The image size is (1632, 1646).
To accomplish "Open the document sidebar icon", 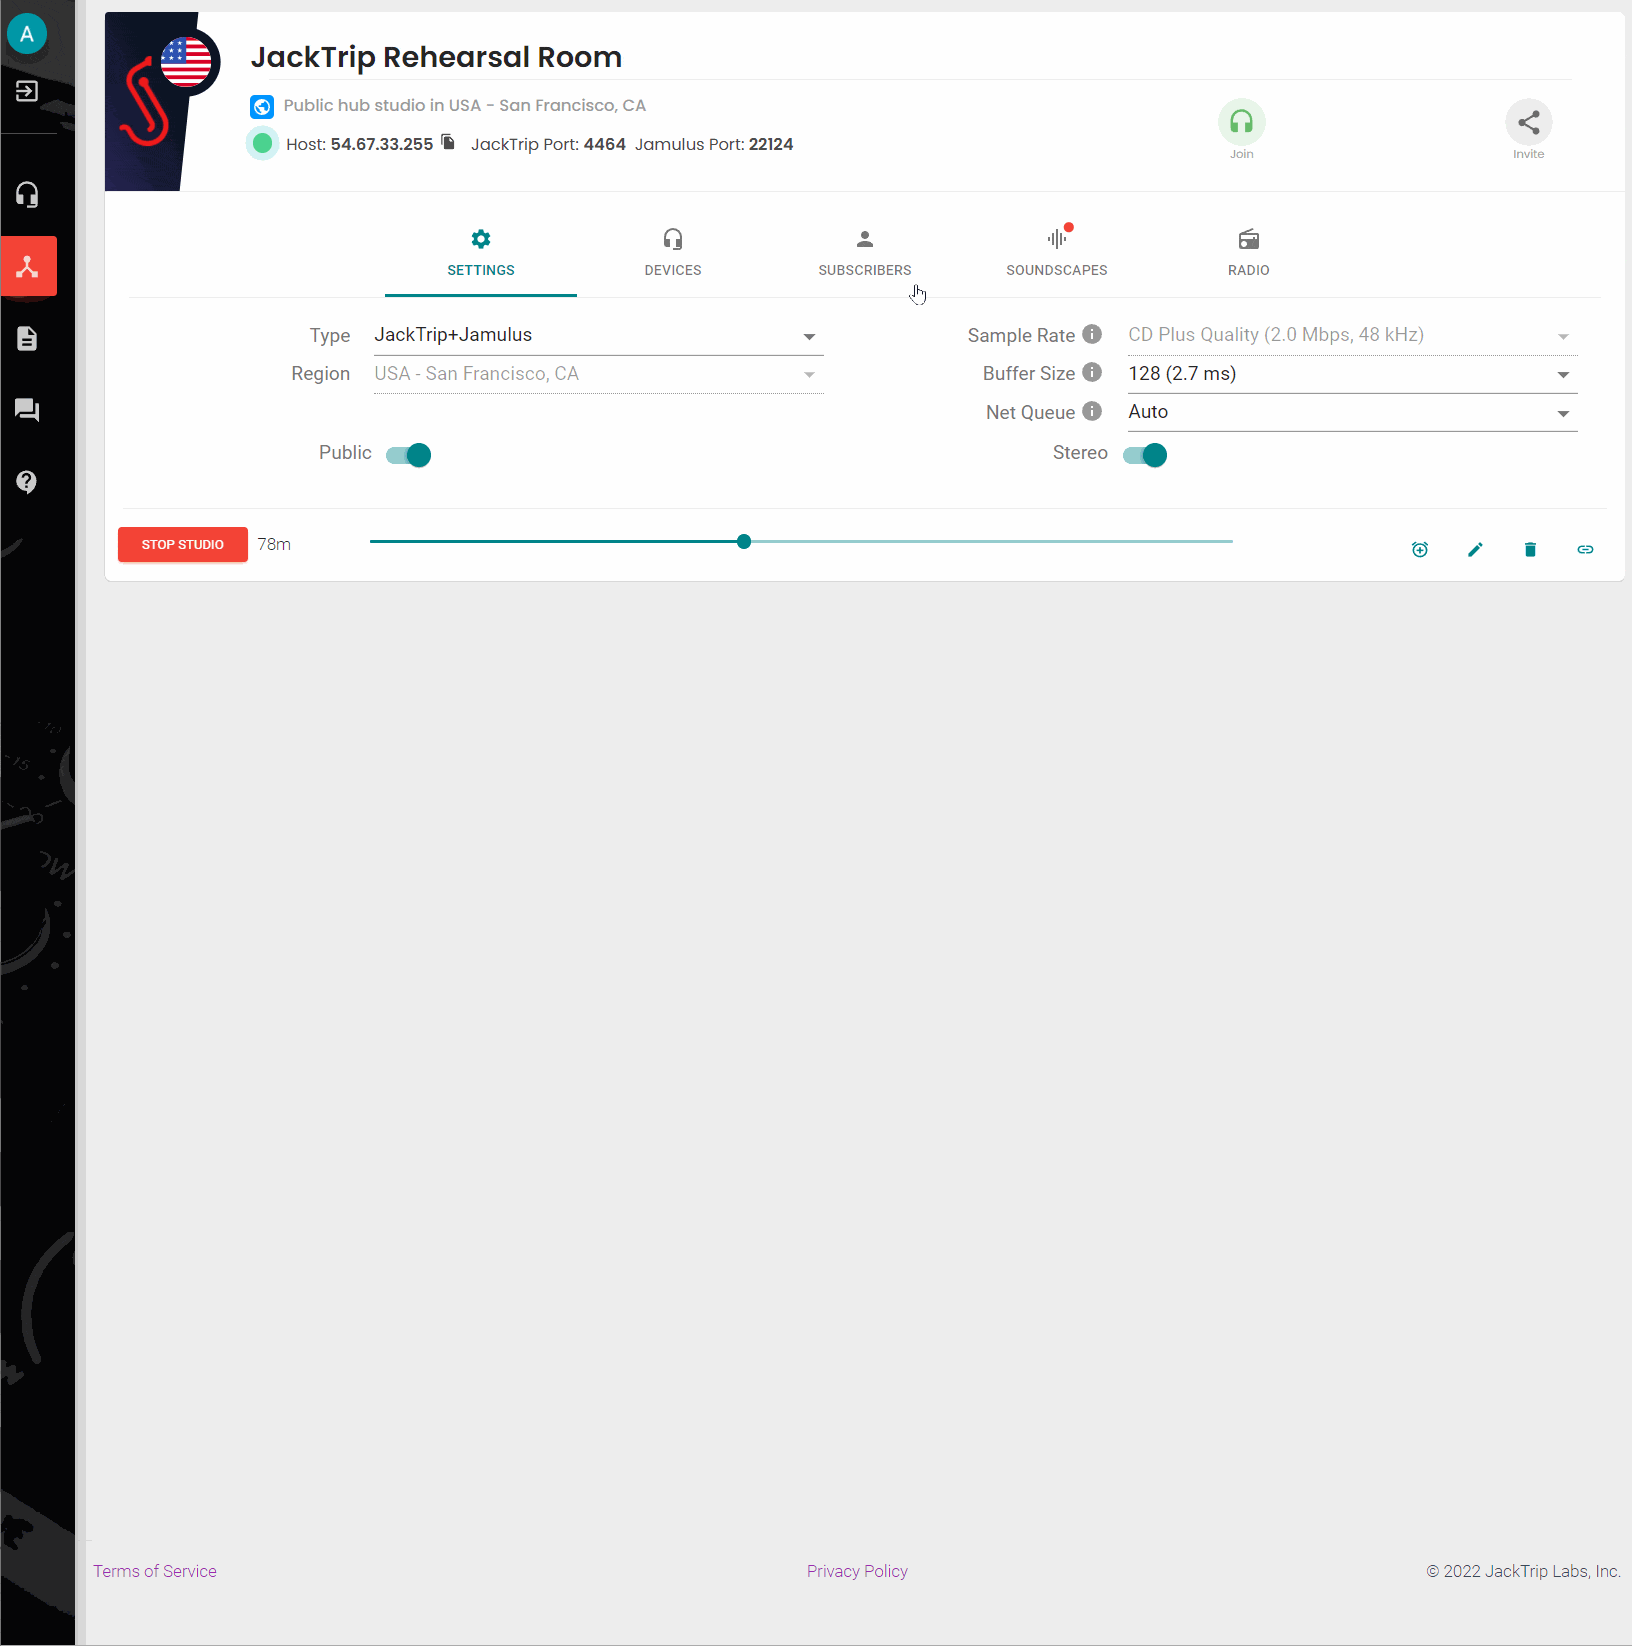I will click(27, 339).
